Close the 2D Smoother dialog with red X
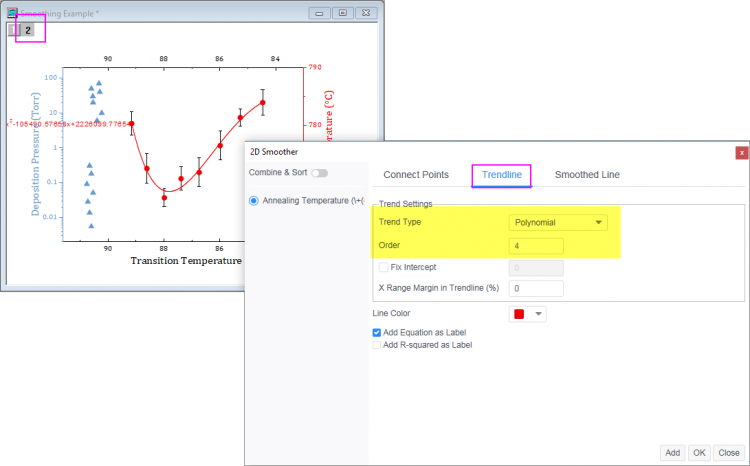Image resolution: width=750 pixels, height=466 pixels. [x=741, y=153]
